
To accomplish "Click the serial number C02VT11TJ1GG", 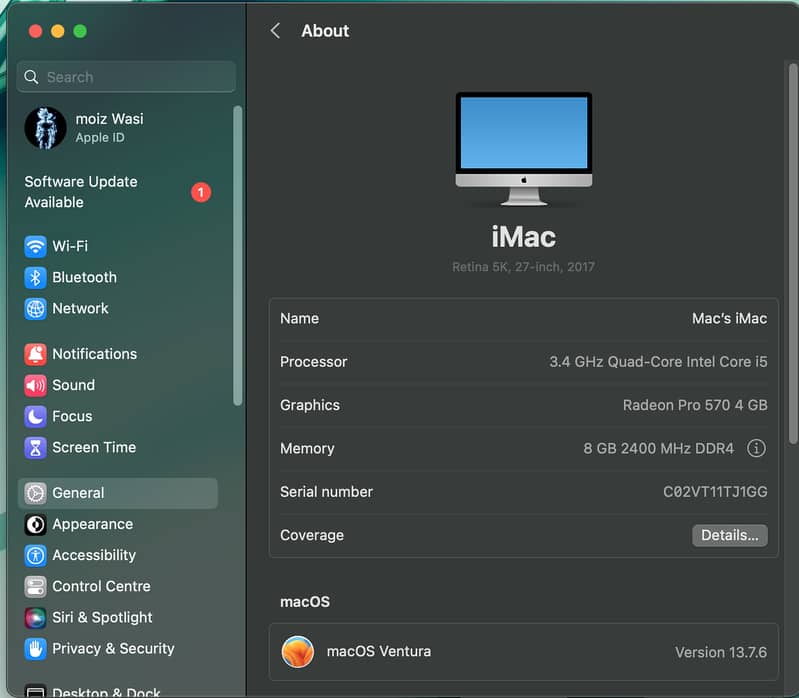I will tap(715, 492).
